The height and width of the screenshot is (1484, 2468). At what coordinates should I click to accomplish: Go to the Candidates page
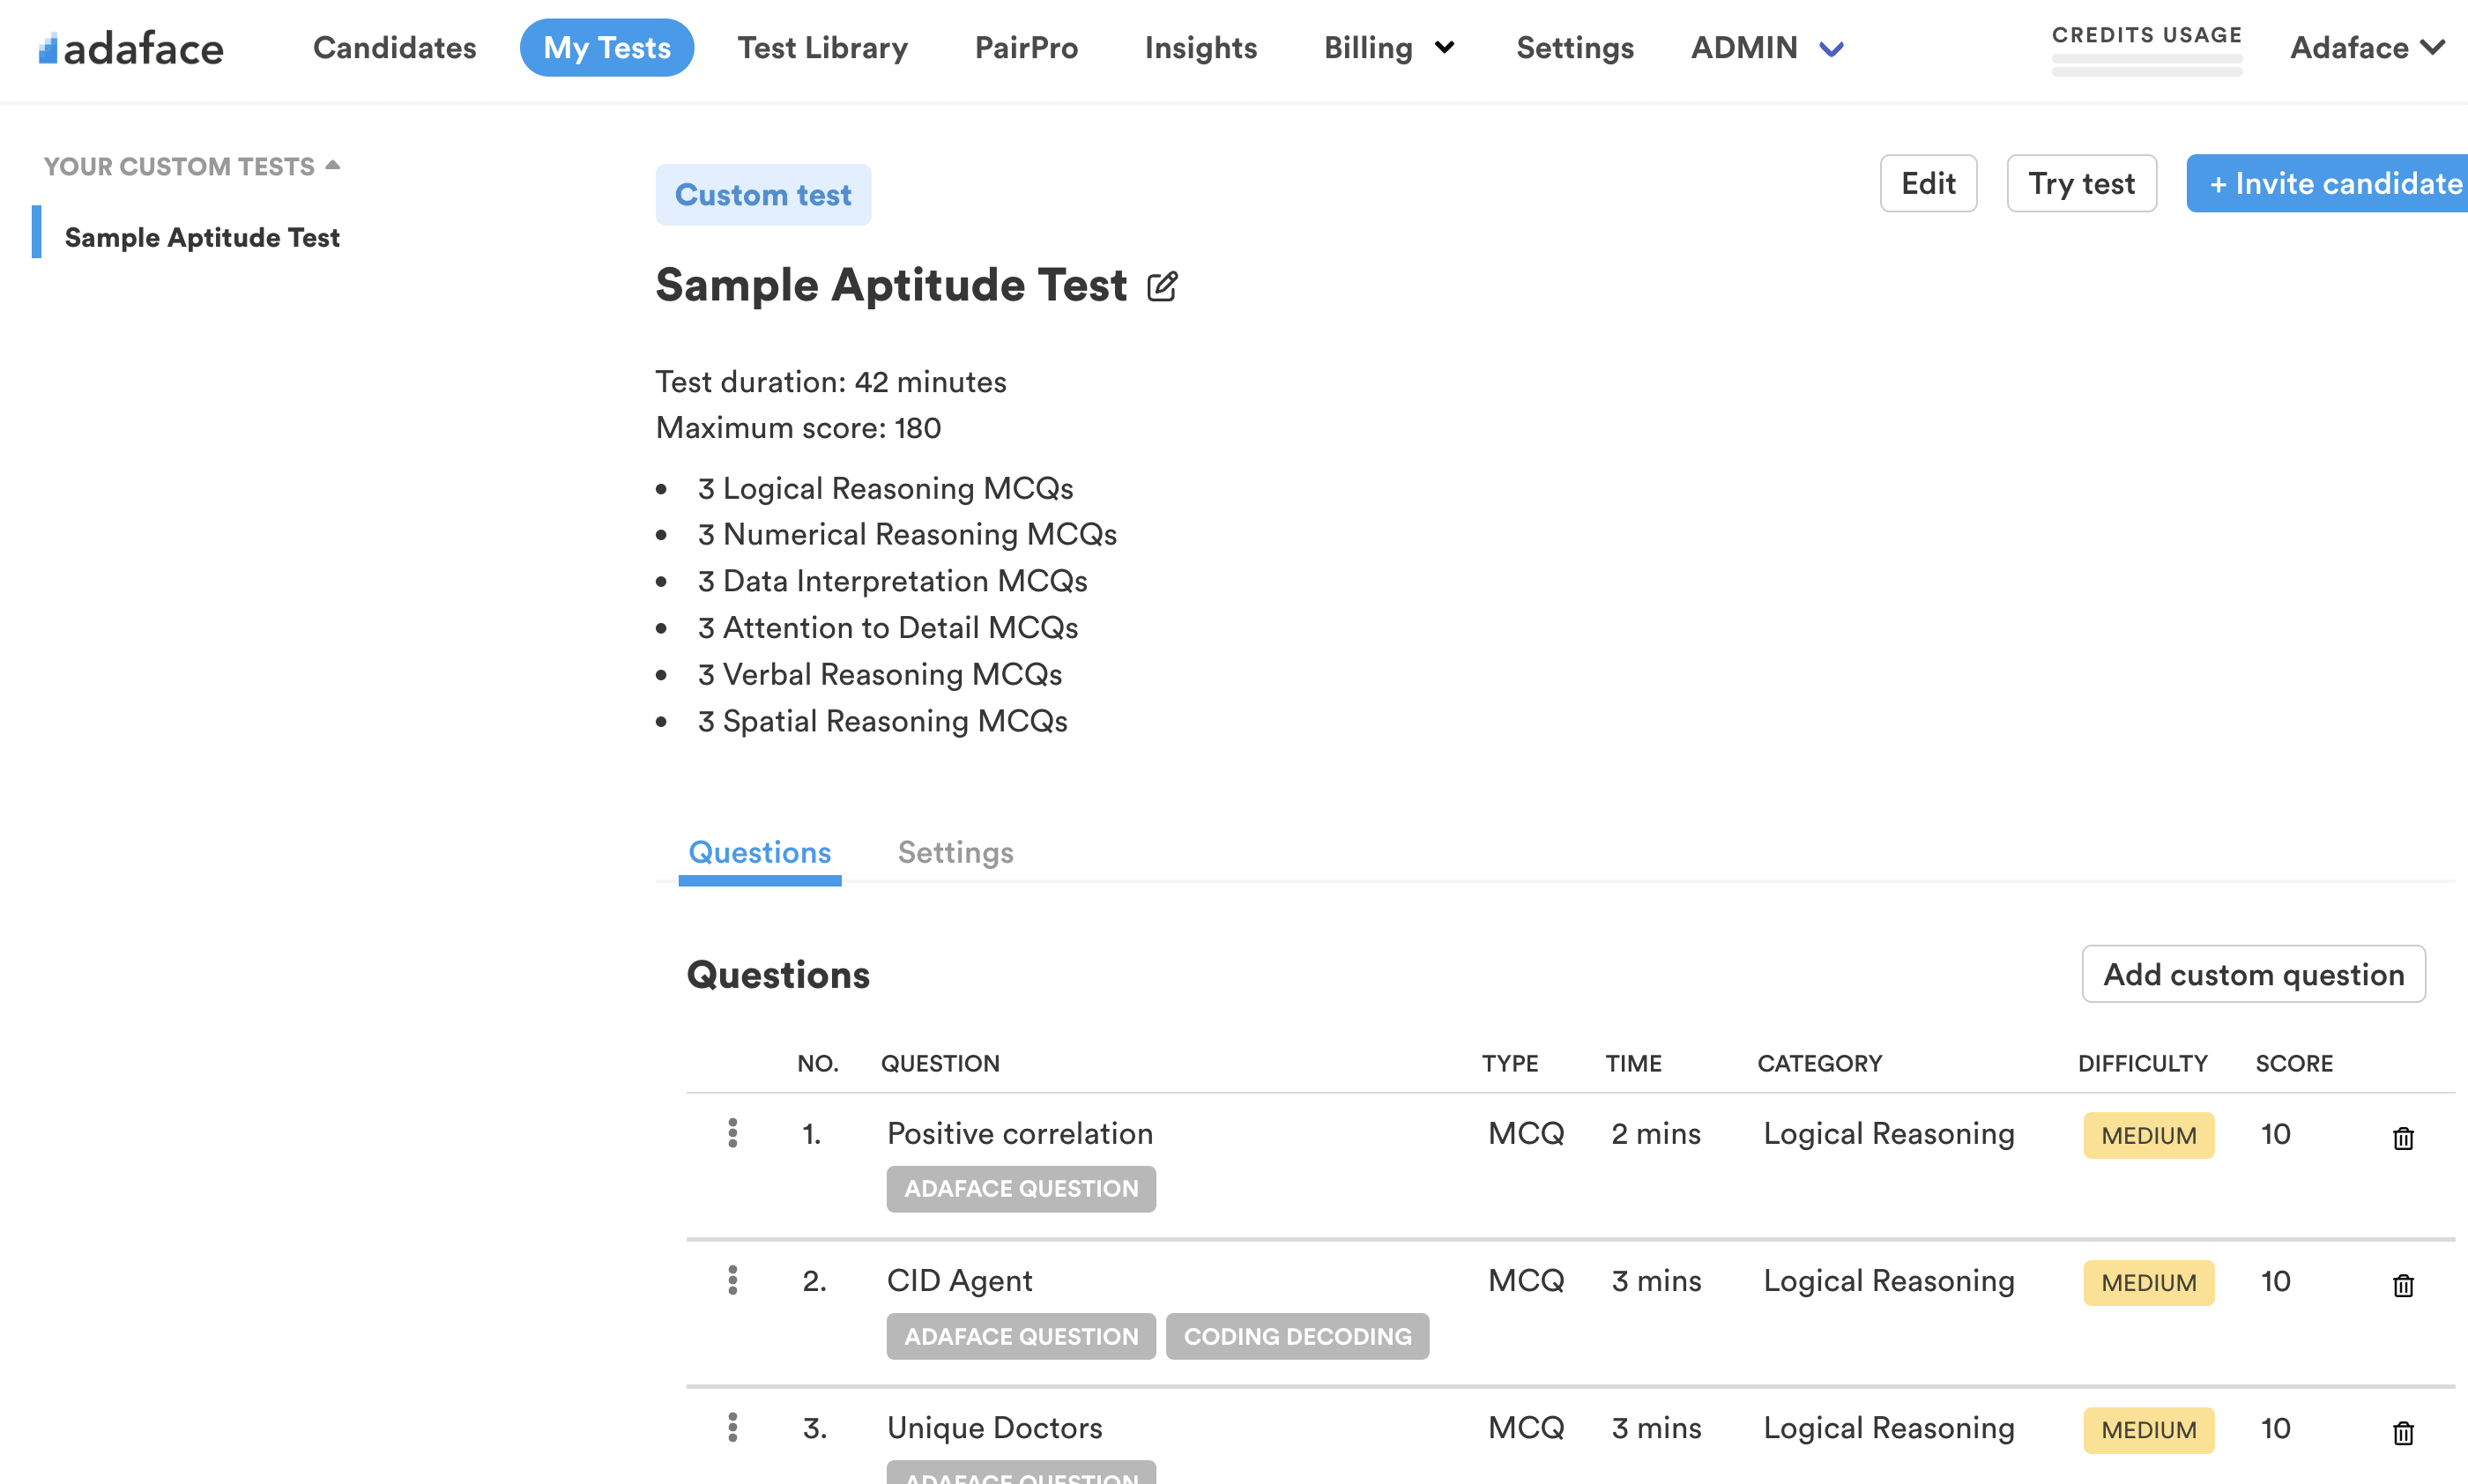tap(394, 48)
